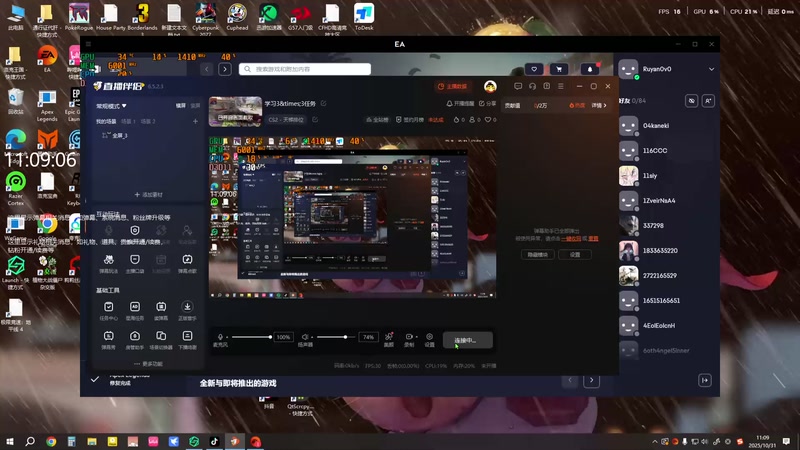Expand 更多功能 more functions
This screenshot has width=800, height=450.
(x=148, y=364)
